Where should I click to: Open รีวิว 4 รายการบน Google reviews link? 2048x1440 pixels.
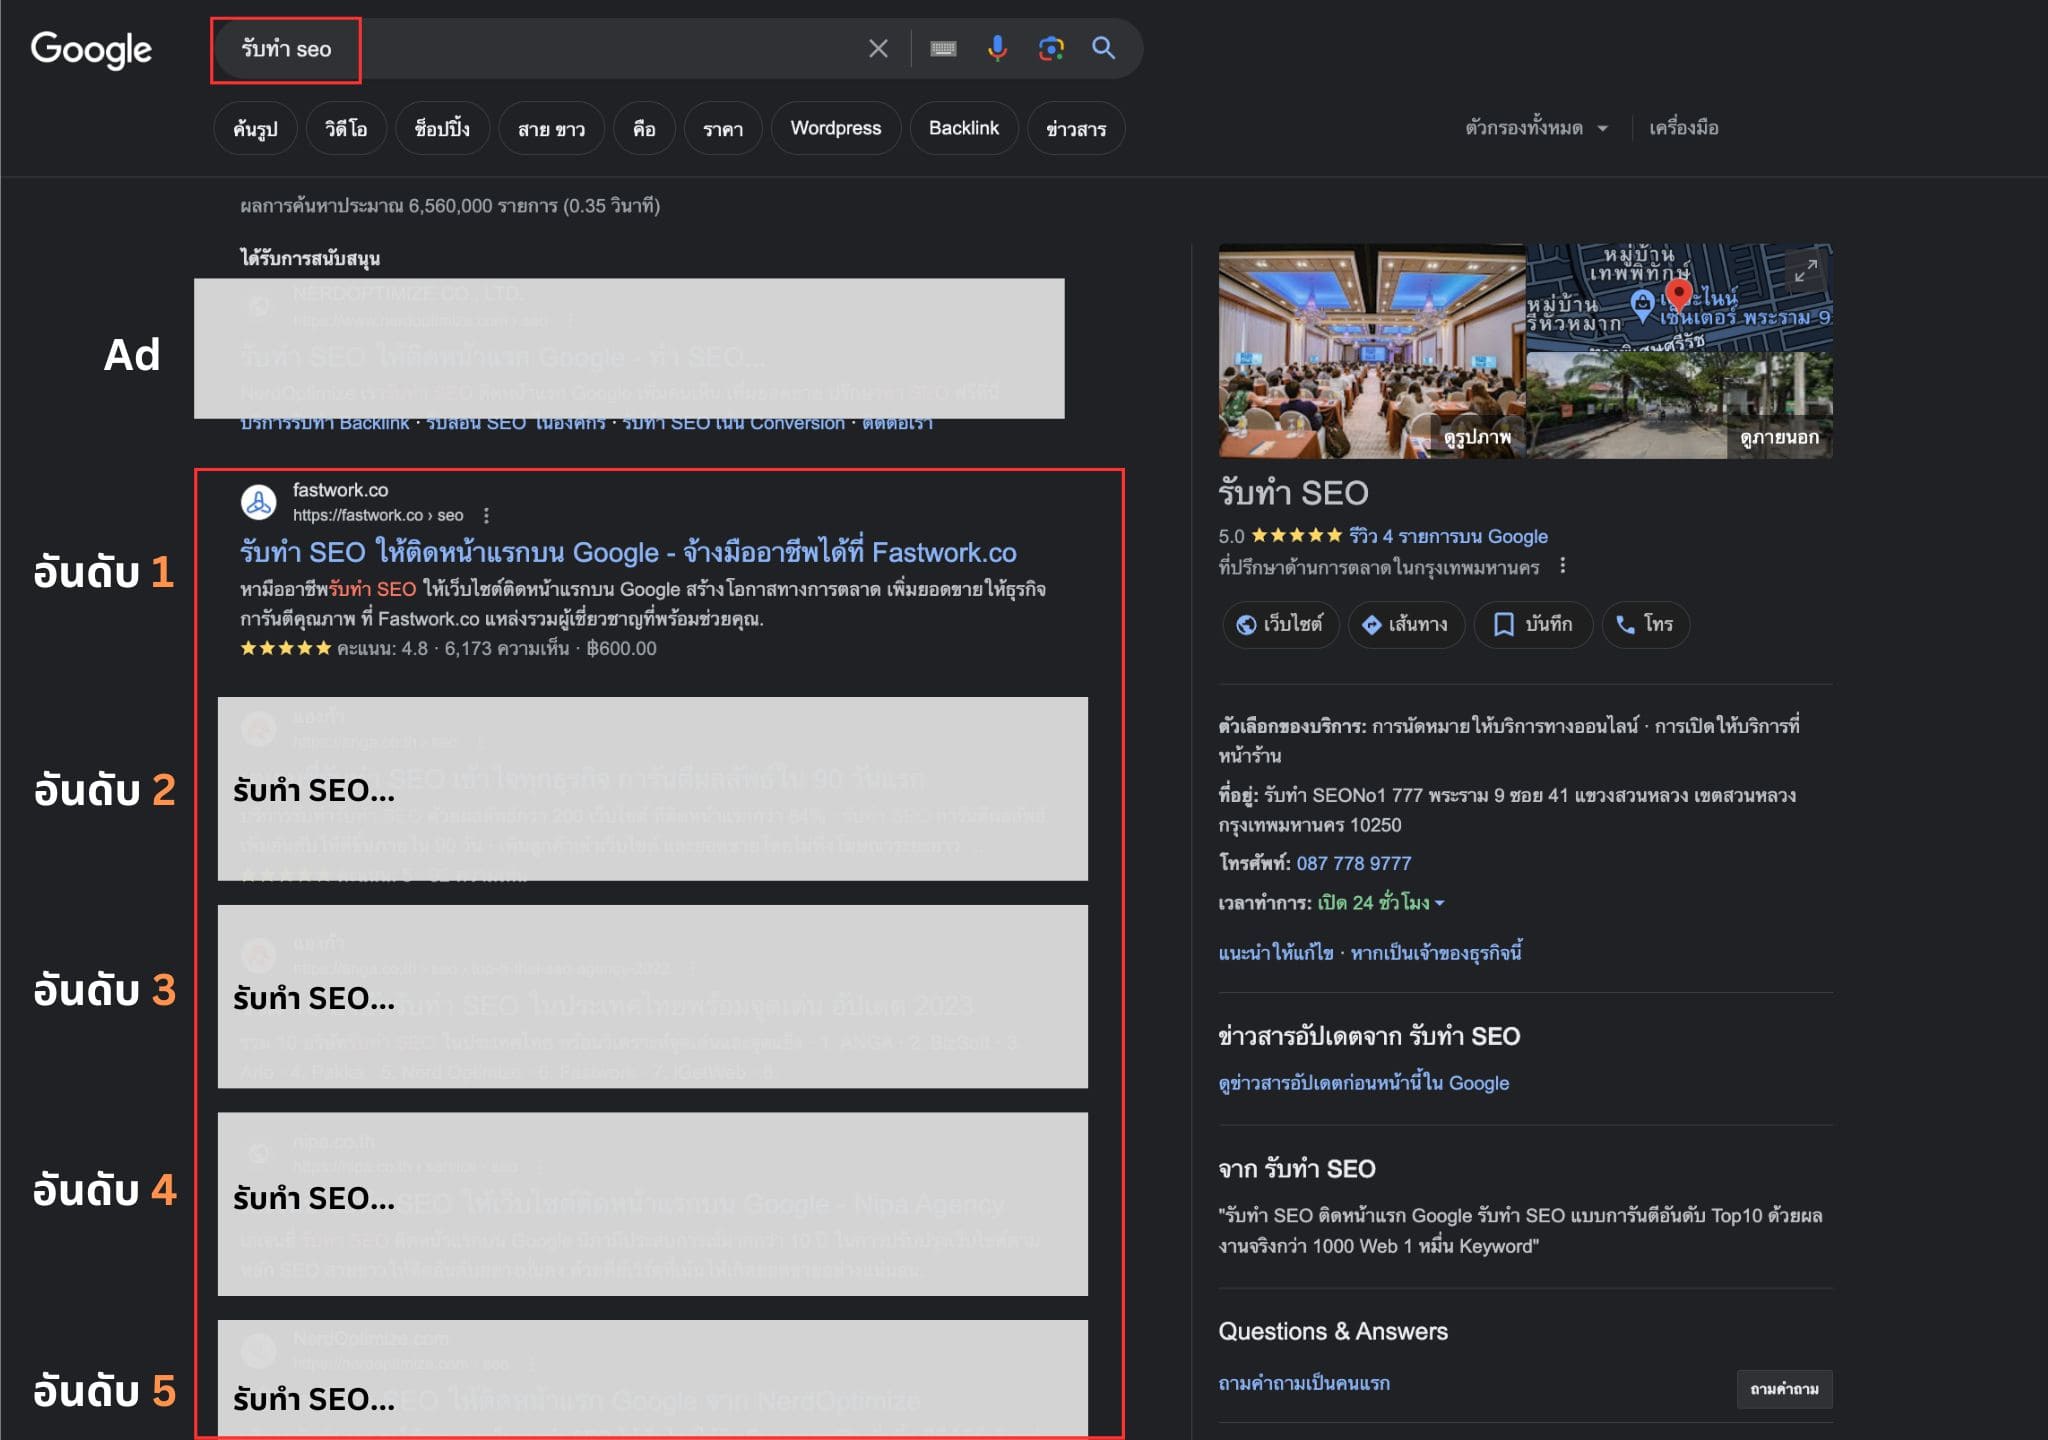[1448, 536]
